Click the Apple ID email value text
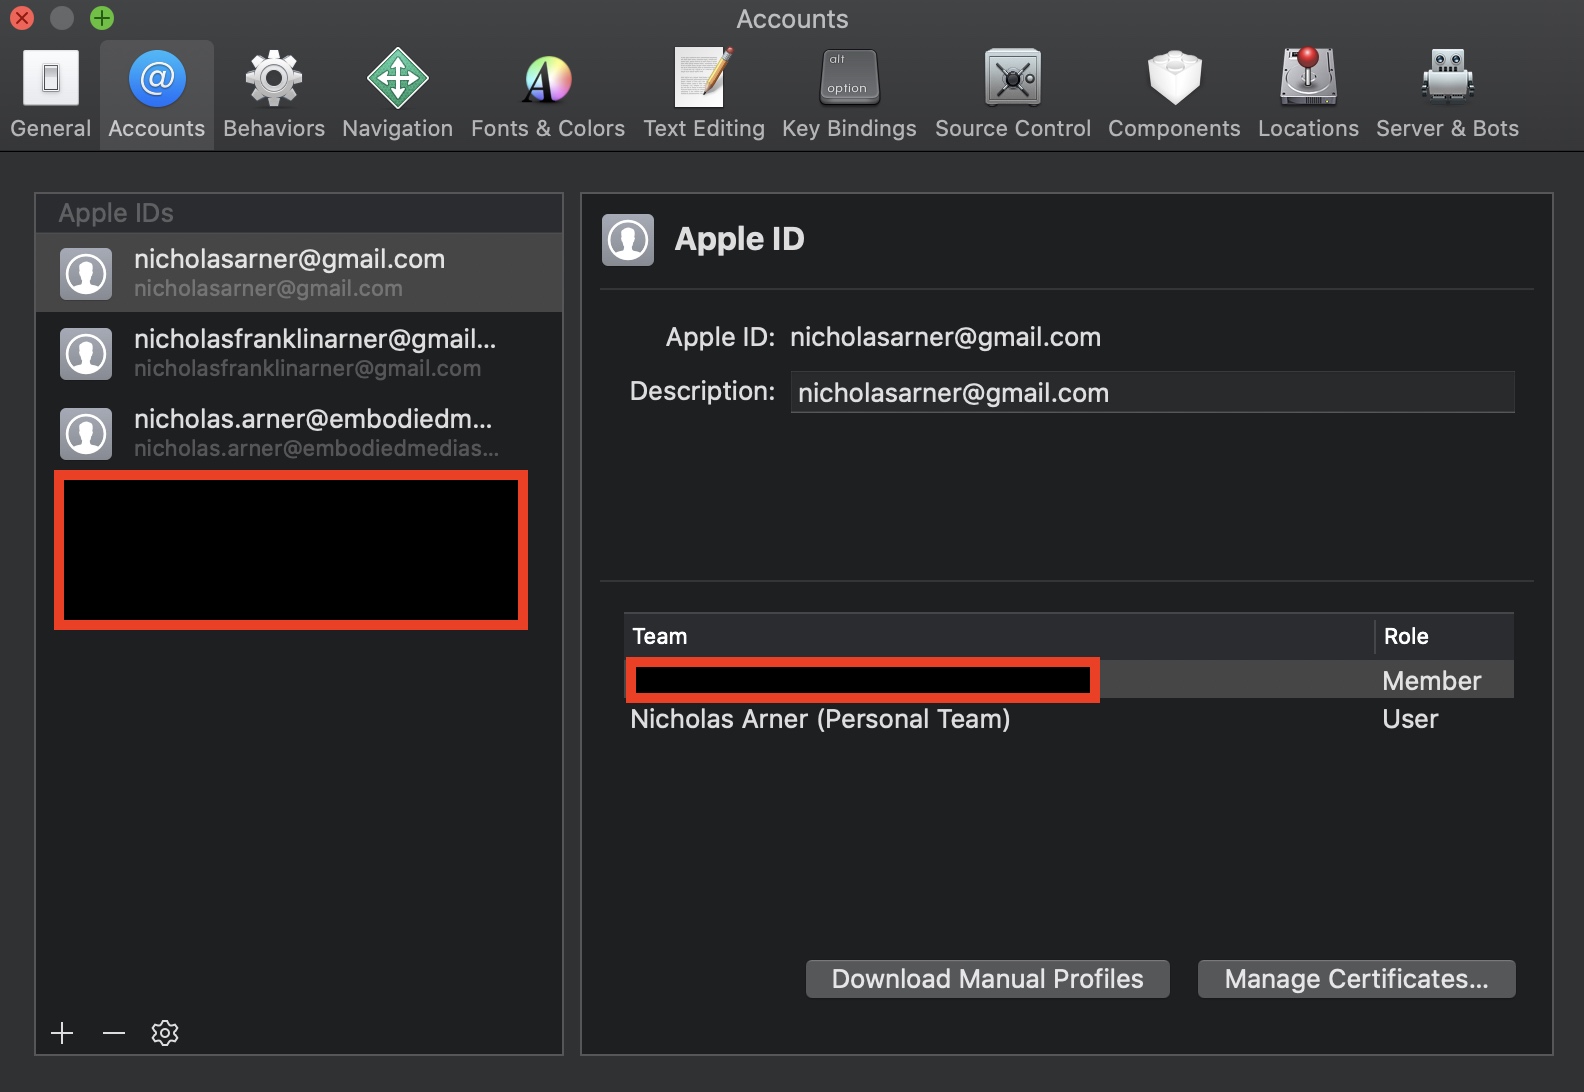Image resolution: width=1584 pixels, height=1092 pixels. (945, 337)
